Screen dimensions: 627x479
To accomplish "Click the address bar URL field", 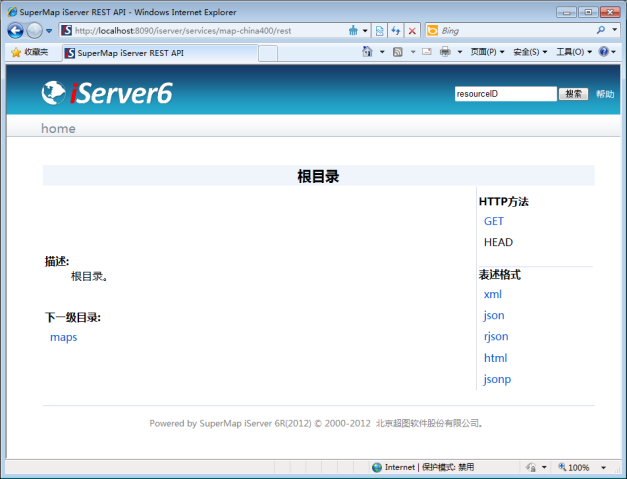I will (208, 31).
